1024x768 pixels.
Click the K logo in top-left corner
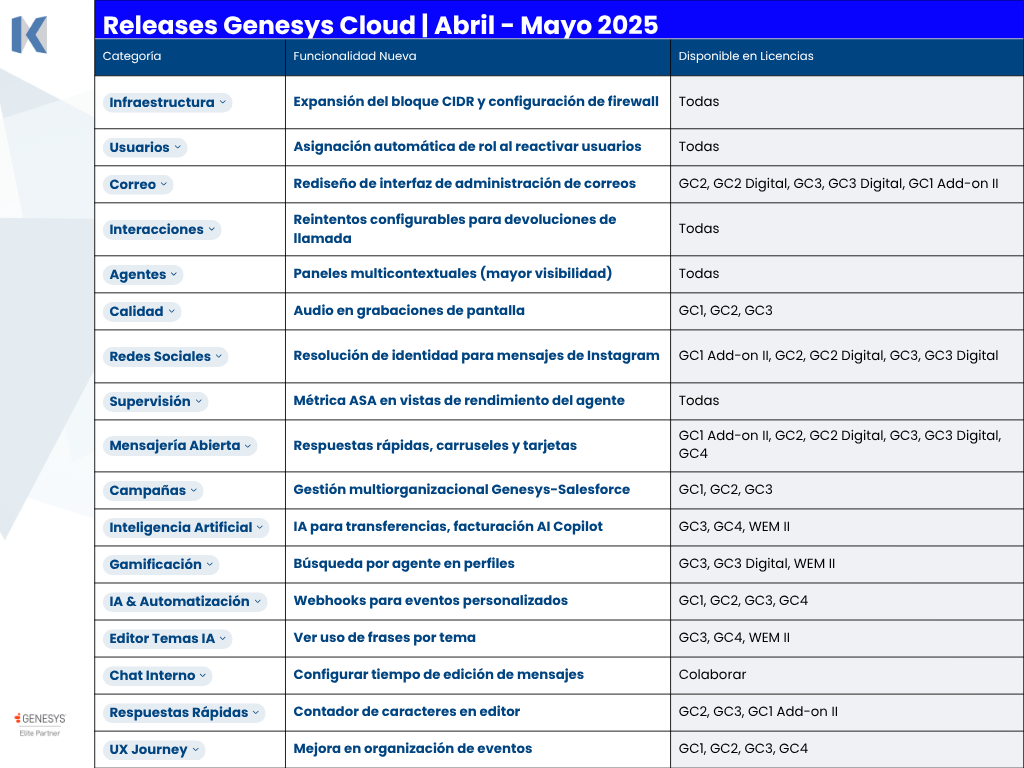[x=29, y=34]
